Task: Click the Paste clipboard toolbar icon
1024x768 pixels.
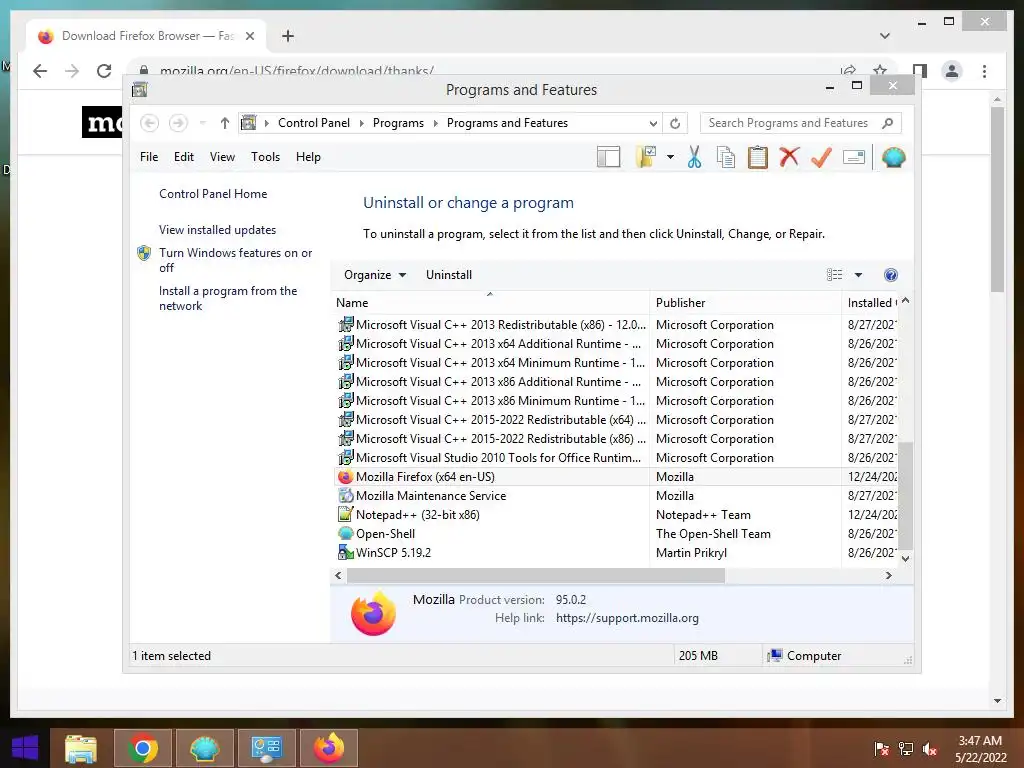Action: click(758, 157)
